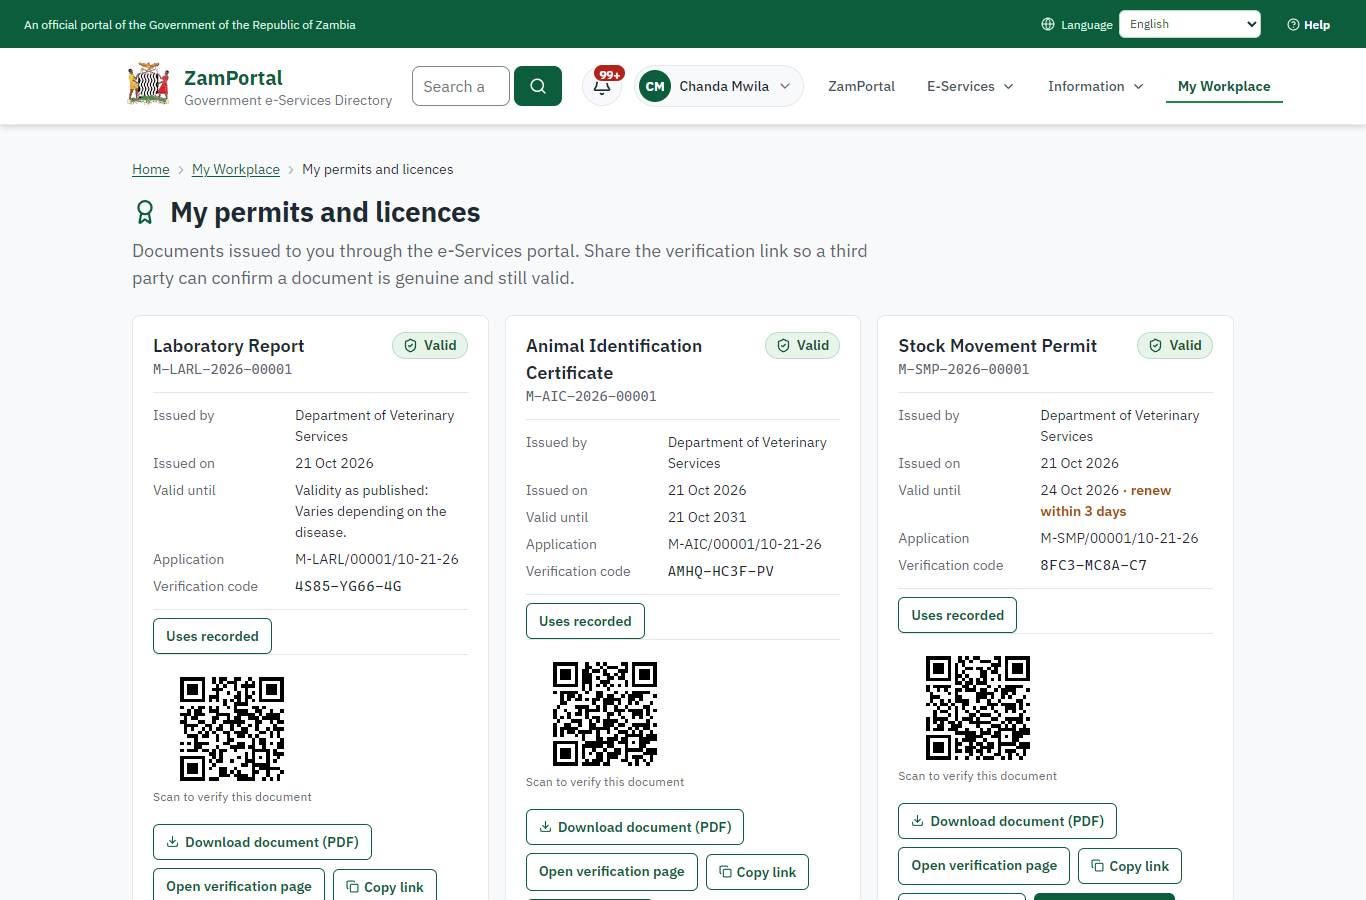Click the Valid shield badge on Animal Identification Certificate
1366x900 pixels.
click(803, 346)
